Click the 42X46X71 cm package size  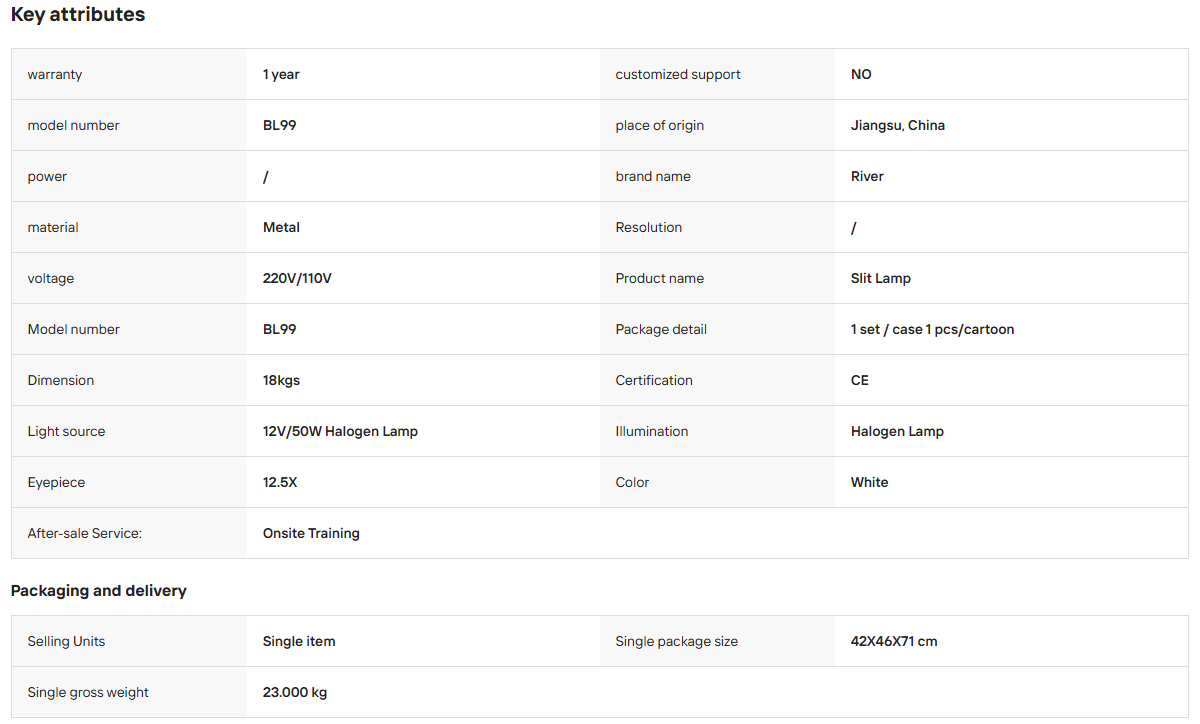(x=894, y=642)
